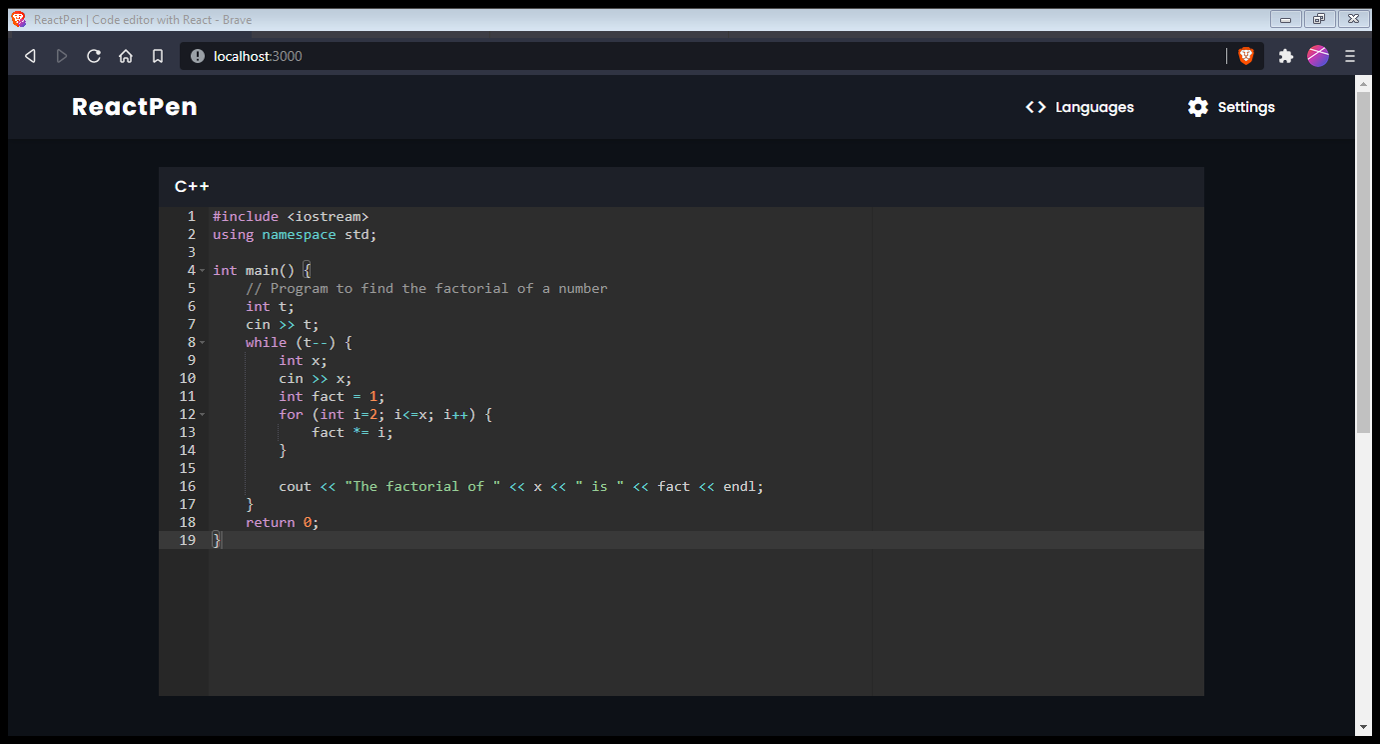
Task: Click the page scrollbar down arrow
Action: (1363, 727)
